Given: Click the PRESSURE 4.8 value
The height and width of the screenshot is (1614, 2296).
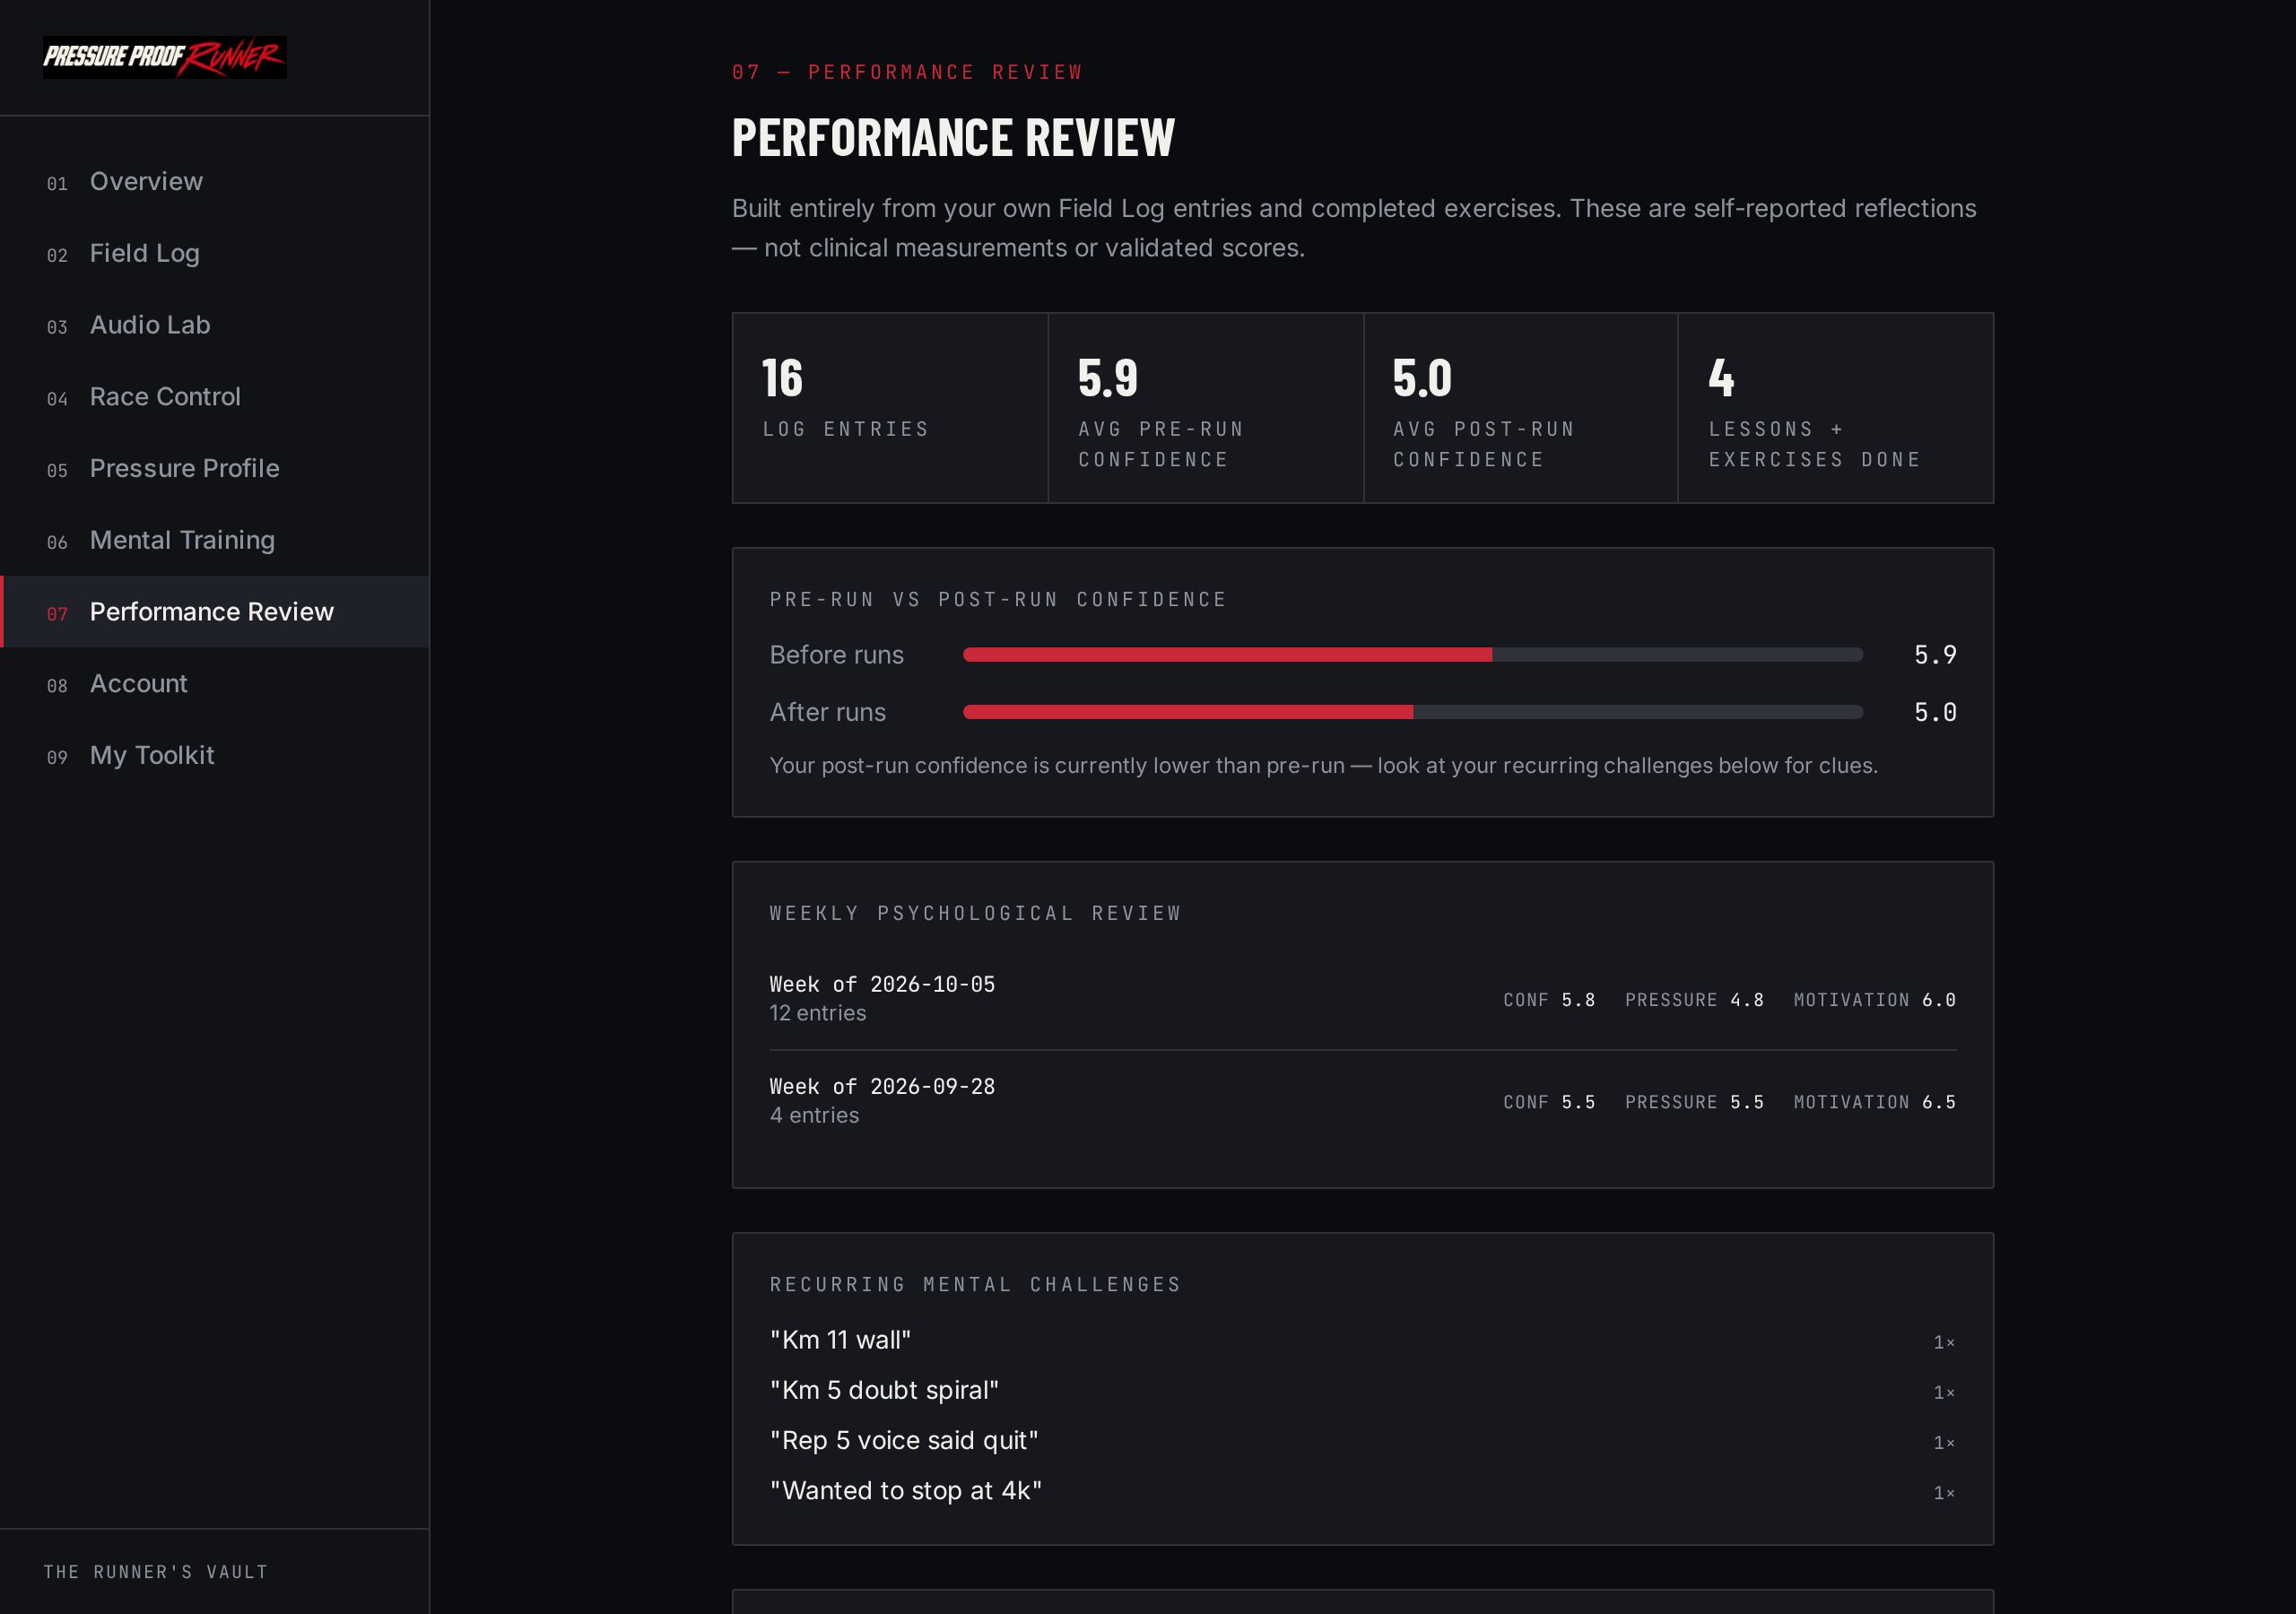Looking at the screenshot, I should (x=1694, y=1000).
